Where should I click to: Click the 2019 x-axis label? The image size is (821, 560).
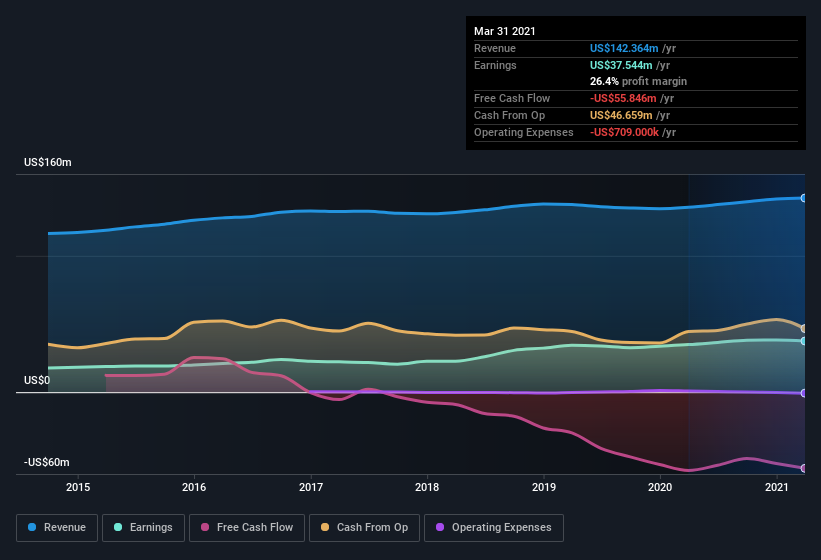click(544, 487)
